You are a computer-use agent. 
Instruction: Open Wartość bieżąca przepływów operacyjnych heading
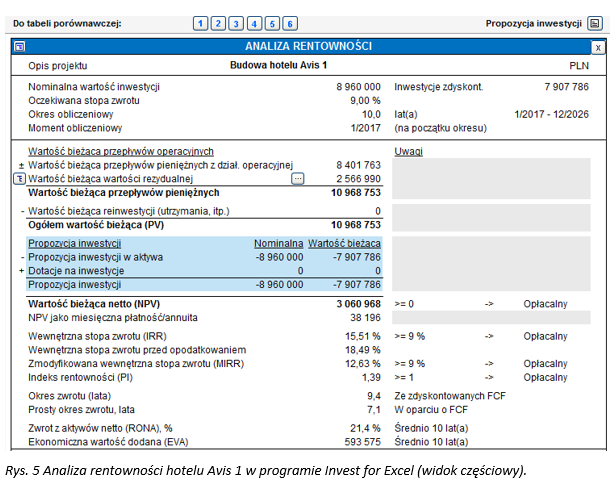(121, 151)
